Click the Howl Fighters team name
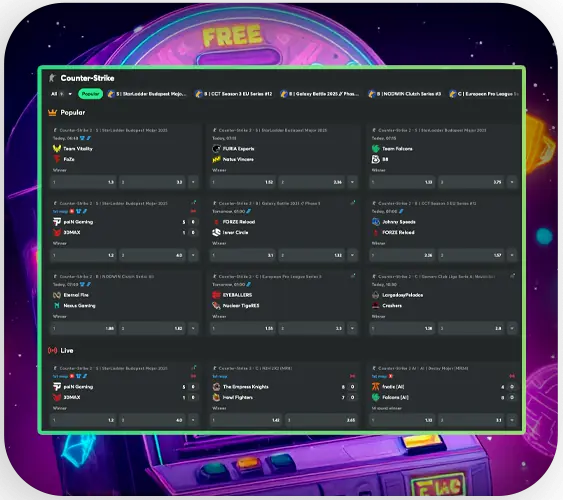 point(237,397)
